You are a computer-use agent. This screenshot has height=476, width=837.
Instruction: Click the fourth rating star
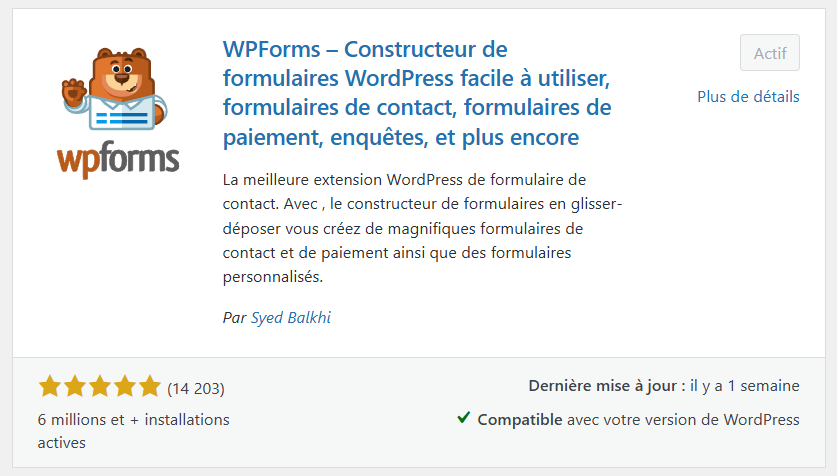click(x=124, y=387)
